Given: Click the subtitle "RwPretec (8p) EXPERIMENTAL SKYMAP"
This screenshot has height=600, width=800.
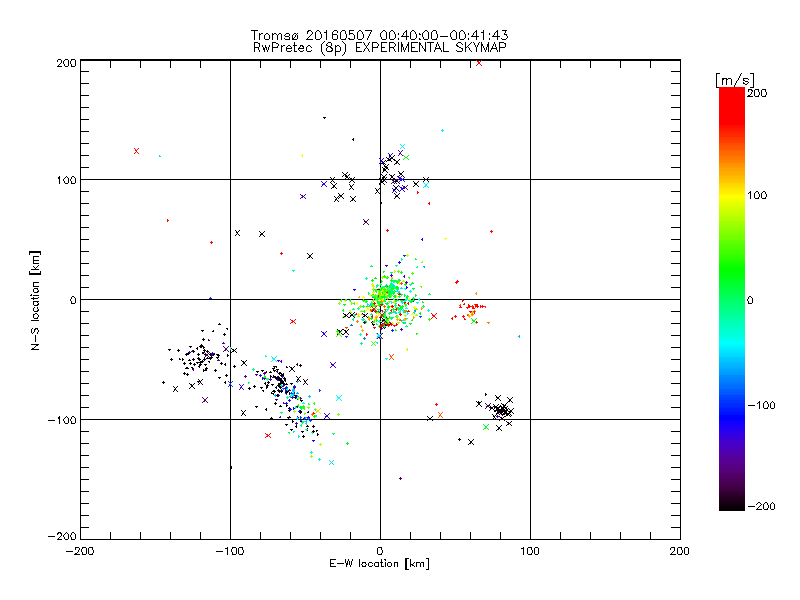Looking at the screenshot, I should tap(379, 48).
